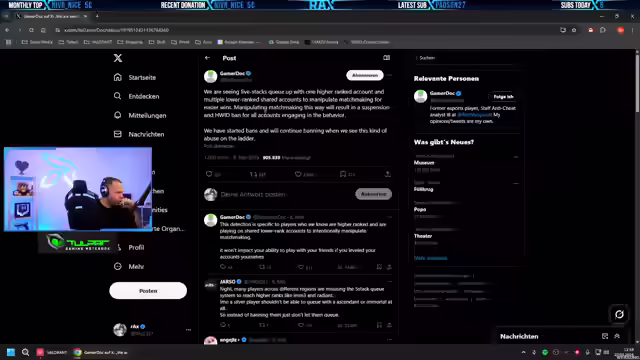The height and width of the screenshot is (360, 640).
Task: Click the white Posten button
Action: coord(148,291)
